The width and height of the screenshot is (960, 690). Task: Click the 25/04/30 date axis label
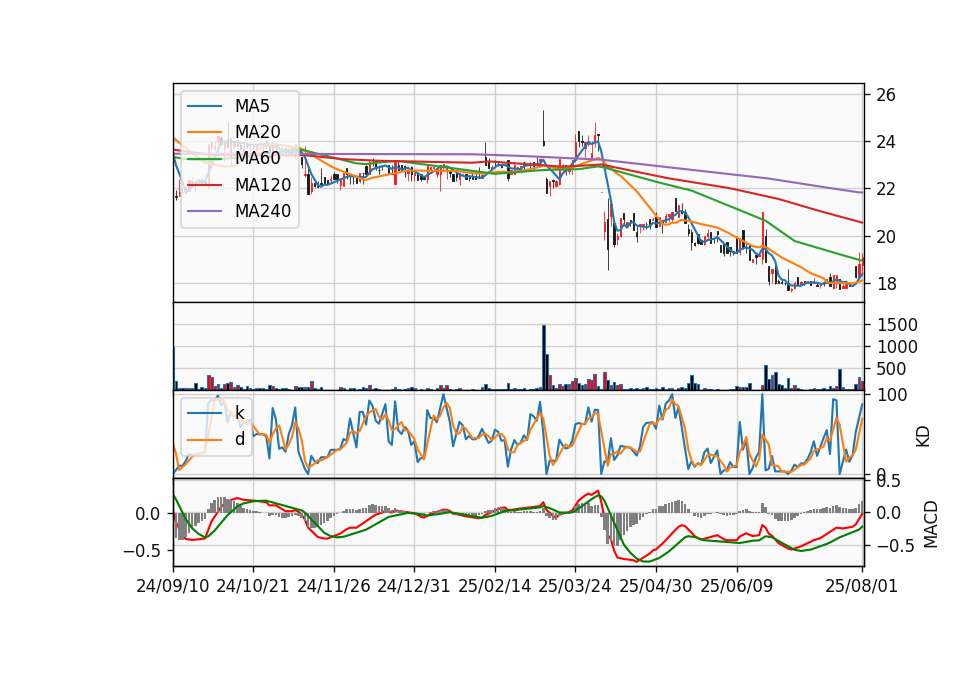(656, 586)
